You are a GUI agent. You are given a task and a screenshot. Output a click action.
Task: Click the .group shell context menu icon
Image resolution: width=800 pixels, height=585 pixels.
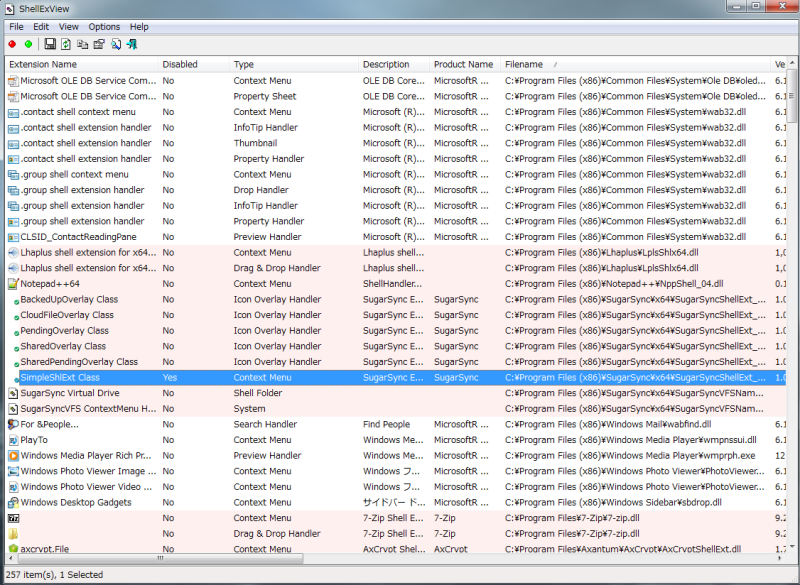click(13, 174)
